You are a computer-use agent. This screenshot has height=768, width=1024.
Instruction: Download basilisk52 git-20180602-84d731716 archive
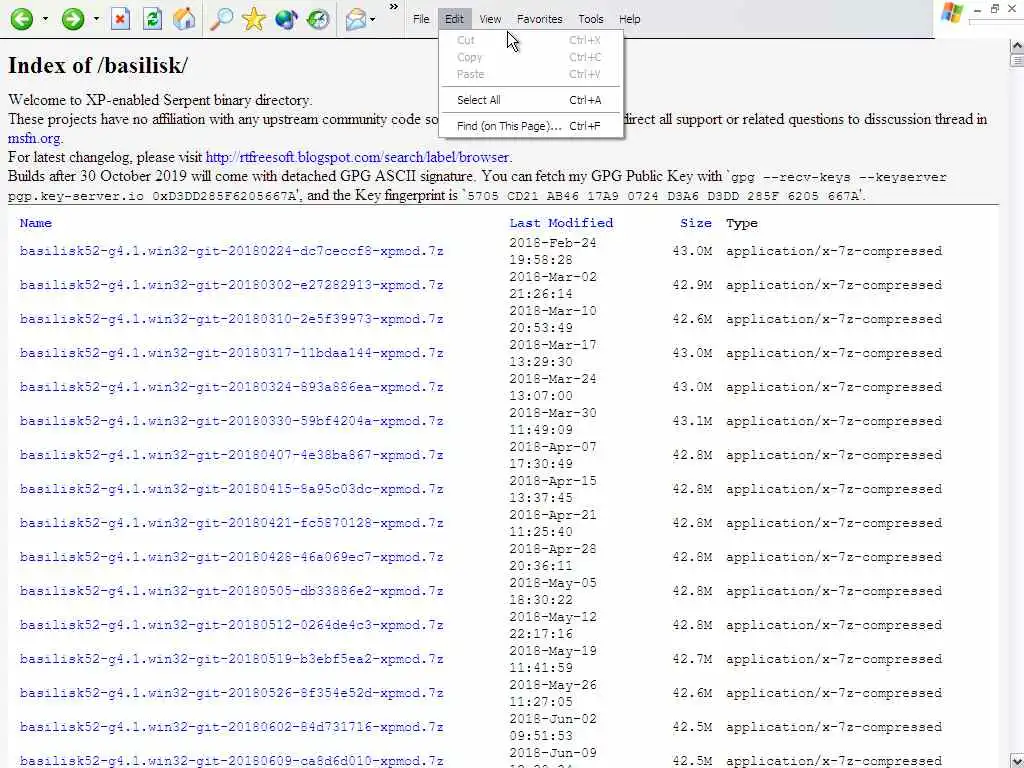(231, 726)
